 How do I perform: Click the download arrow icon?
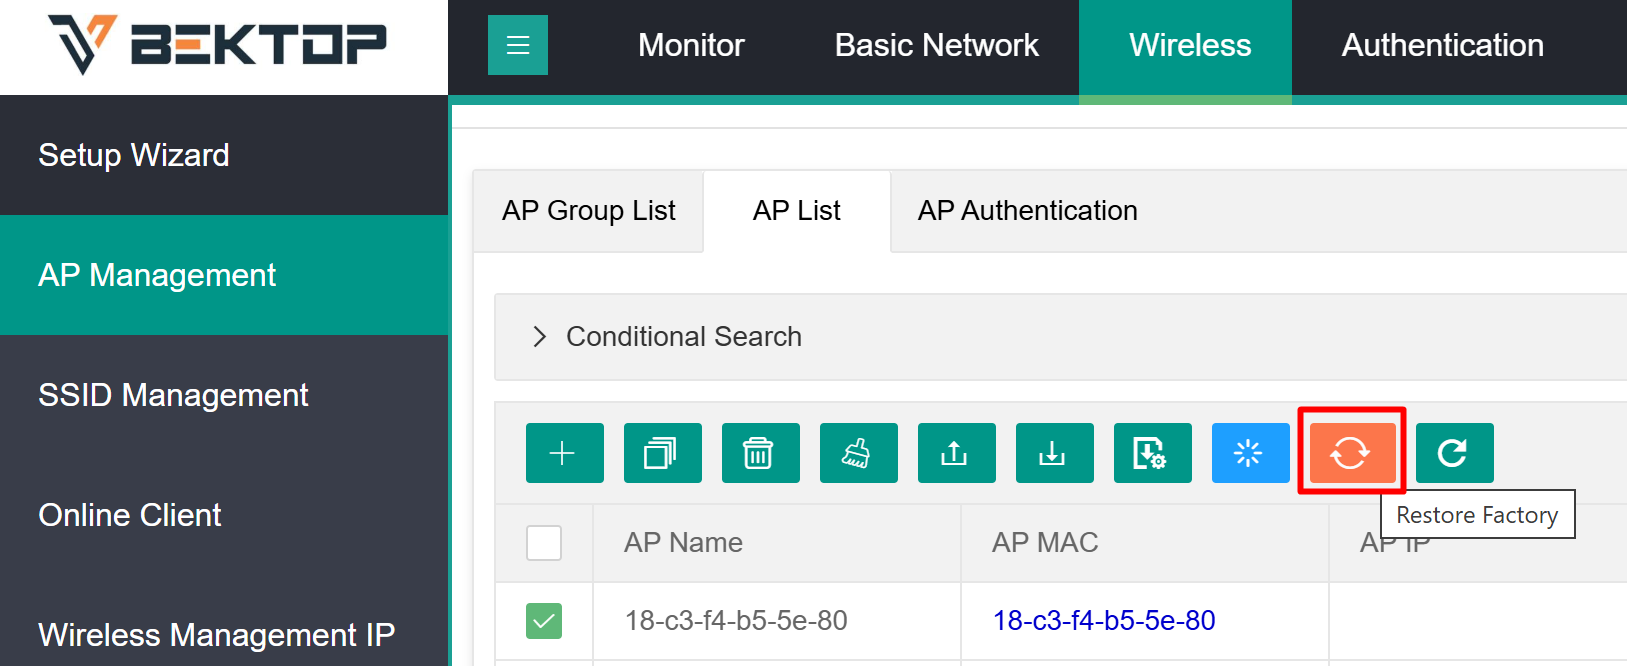(1054, 453)
